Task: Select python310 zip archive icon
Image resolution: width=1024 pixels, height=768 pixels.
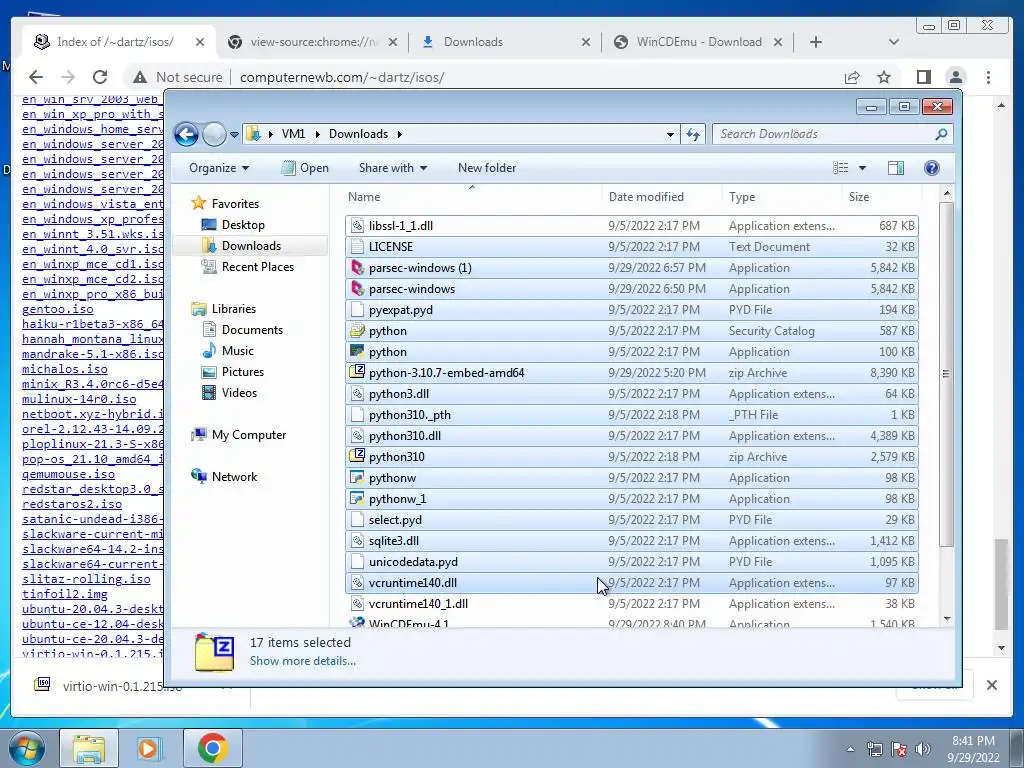Action: pos(357,456)
